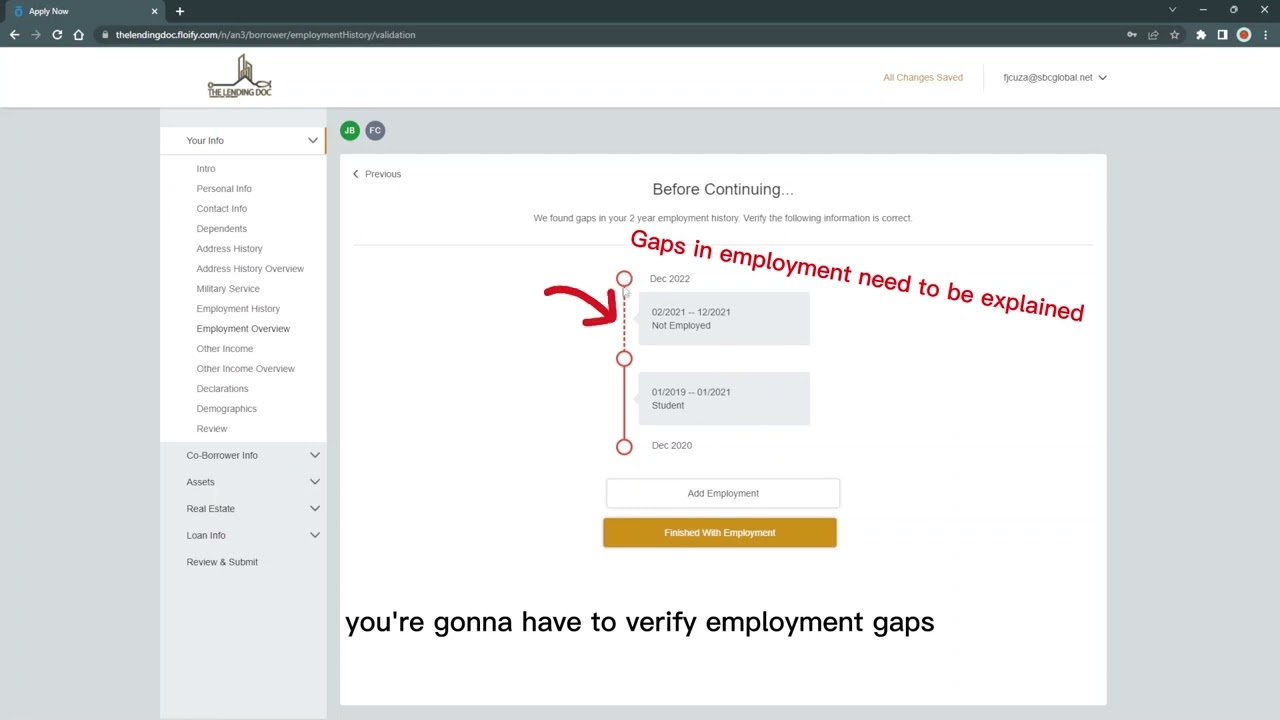Open the Contact Info step
Image resolution: width=1280 pixels, height=720 pixels.
[x=222, y=209]
